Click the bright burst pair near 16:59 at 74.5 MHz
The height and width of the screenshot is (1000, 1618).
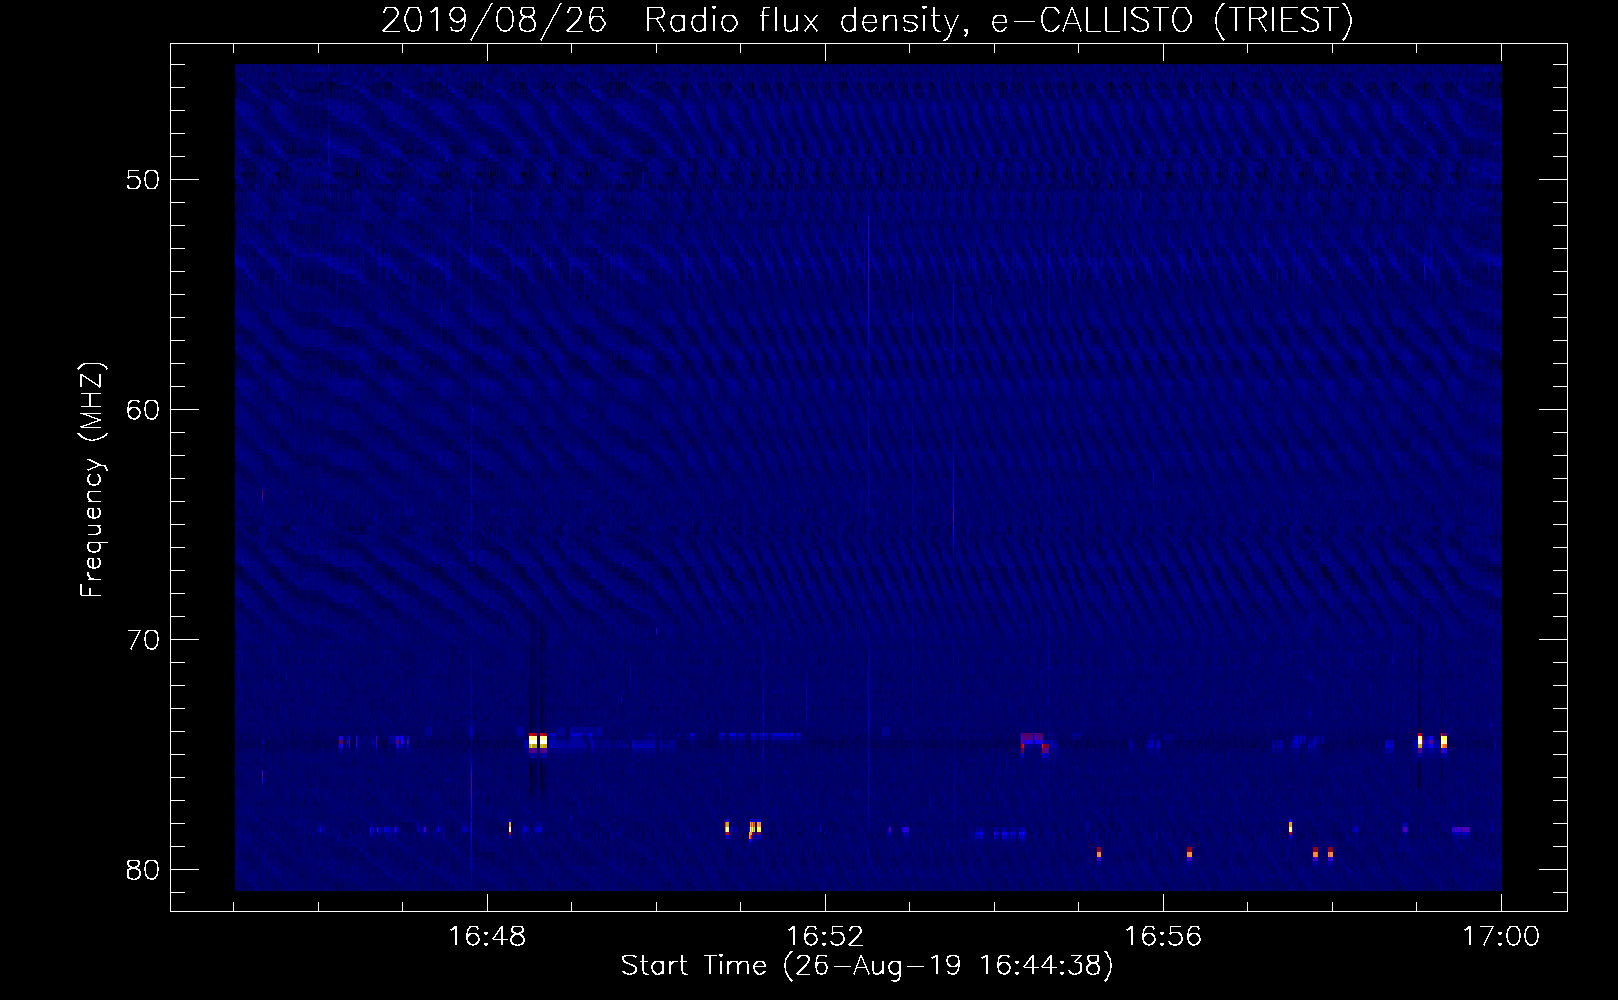1432,742
